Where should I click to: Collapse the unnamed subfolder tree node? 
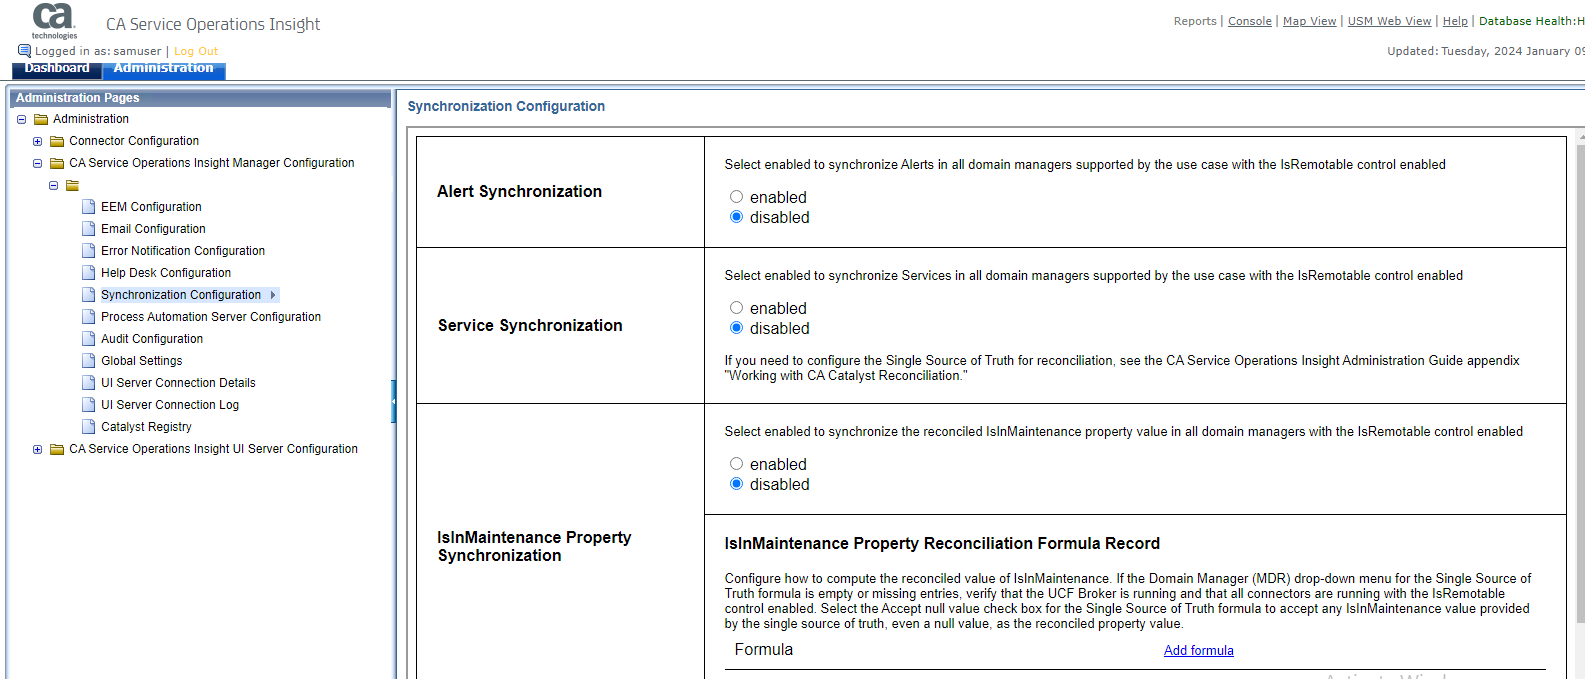53,185
